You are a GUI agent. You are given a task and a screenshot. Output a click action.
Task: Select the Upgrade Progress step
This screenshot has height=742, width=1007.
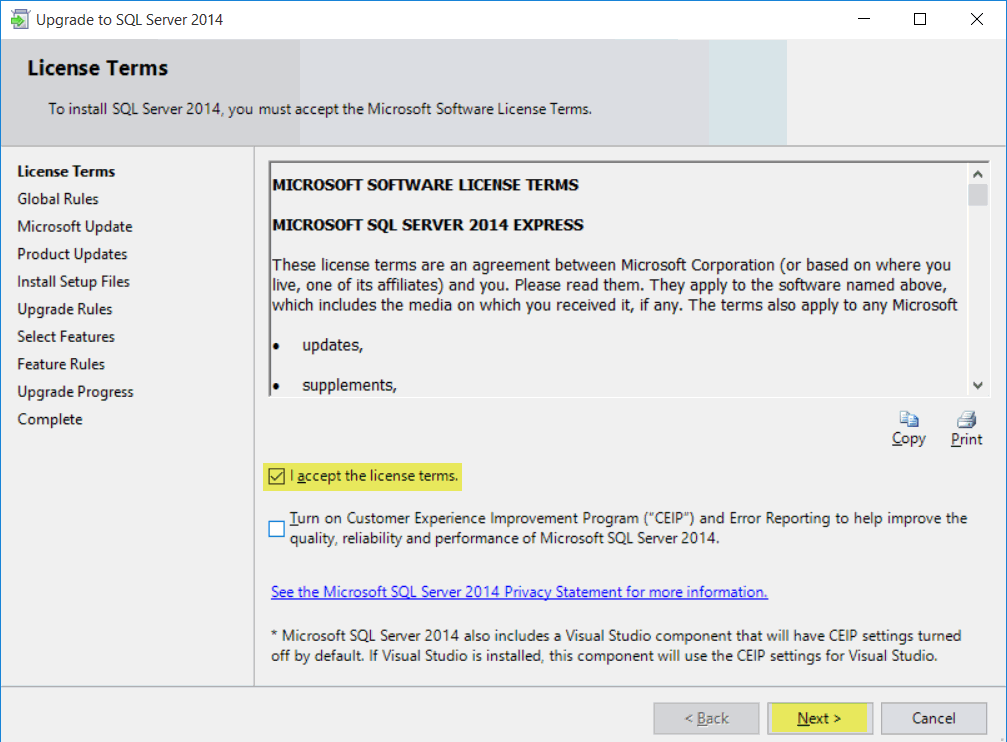click(75, 392)
